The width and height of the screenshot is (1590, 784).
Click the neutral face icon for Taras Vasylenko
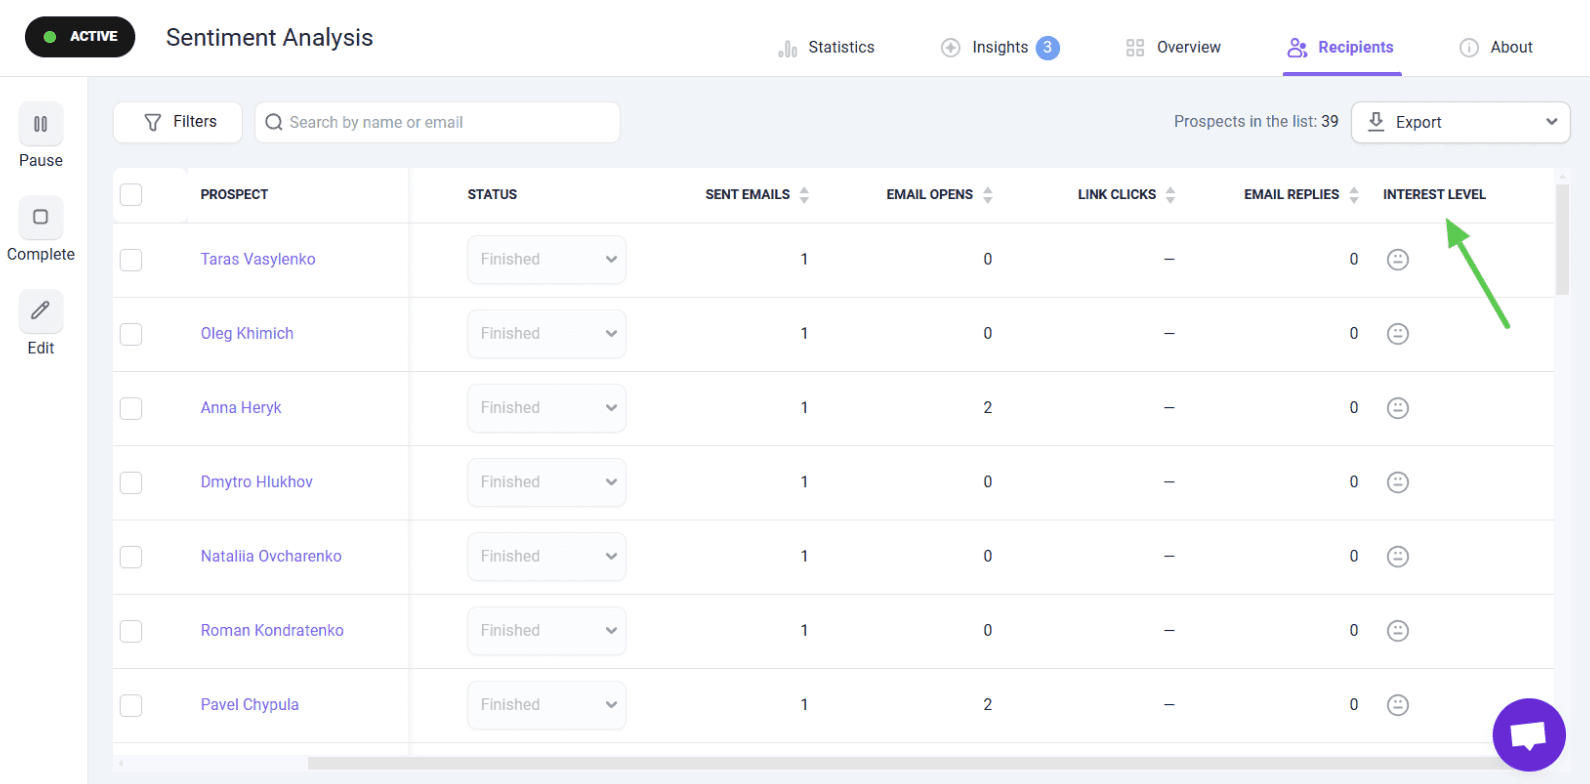point(1397,260)
